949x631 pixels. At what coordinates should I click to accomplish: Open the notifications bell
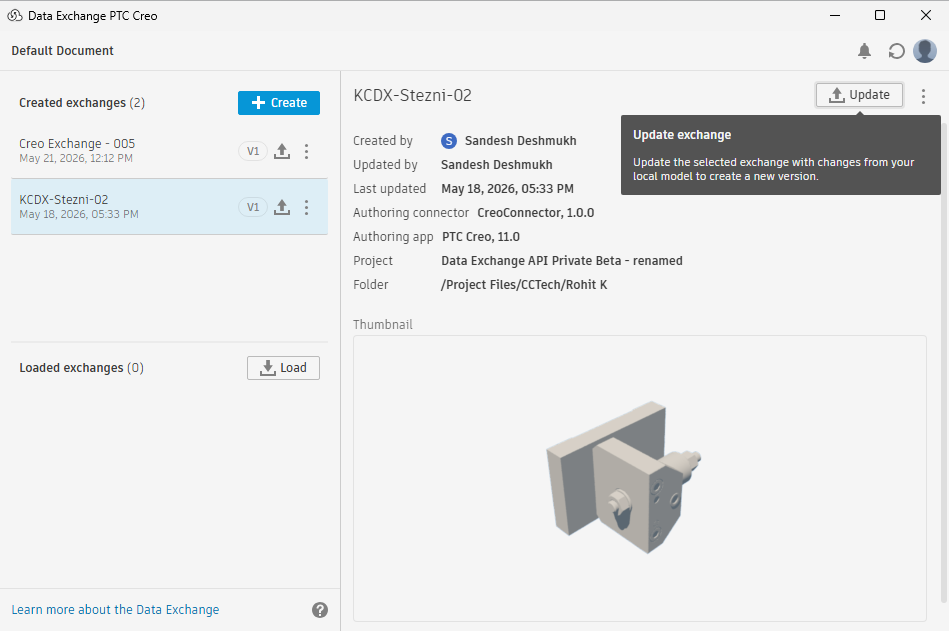[864, 51]
